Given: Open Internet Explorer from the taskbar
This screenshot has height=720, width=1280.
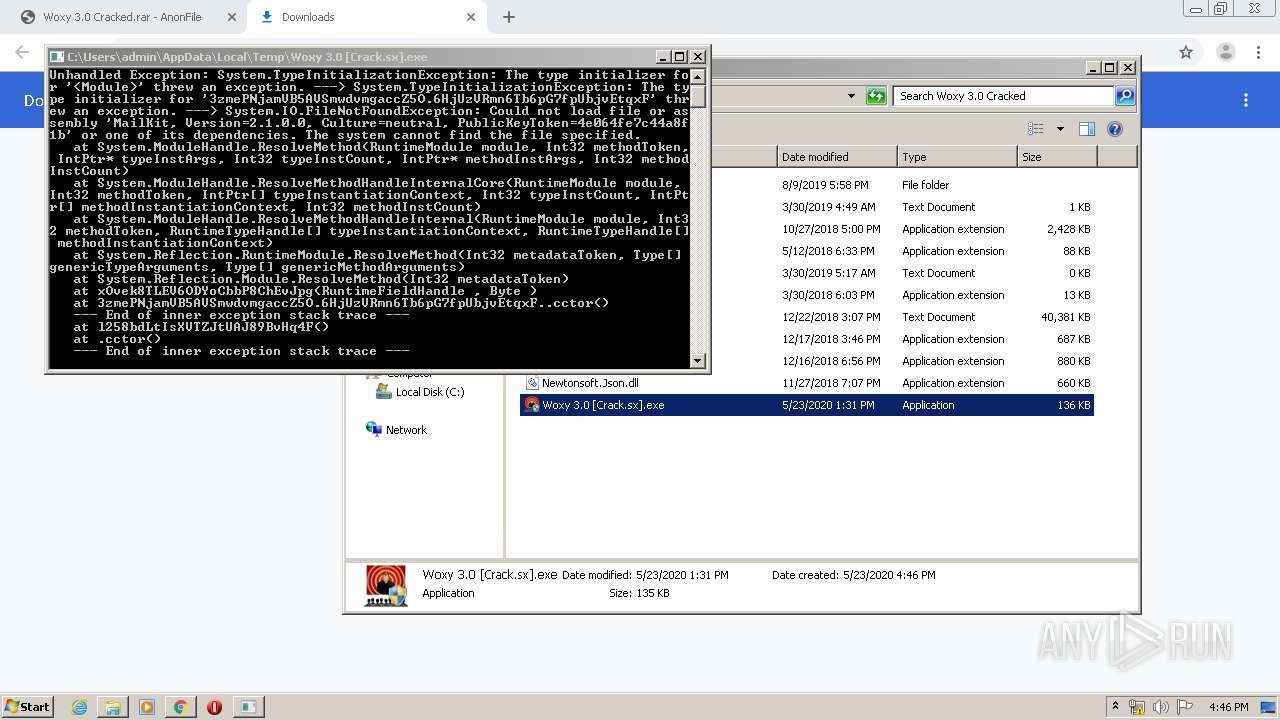Looking at the screenshot, I should [80, 706].
